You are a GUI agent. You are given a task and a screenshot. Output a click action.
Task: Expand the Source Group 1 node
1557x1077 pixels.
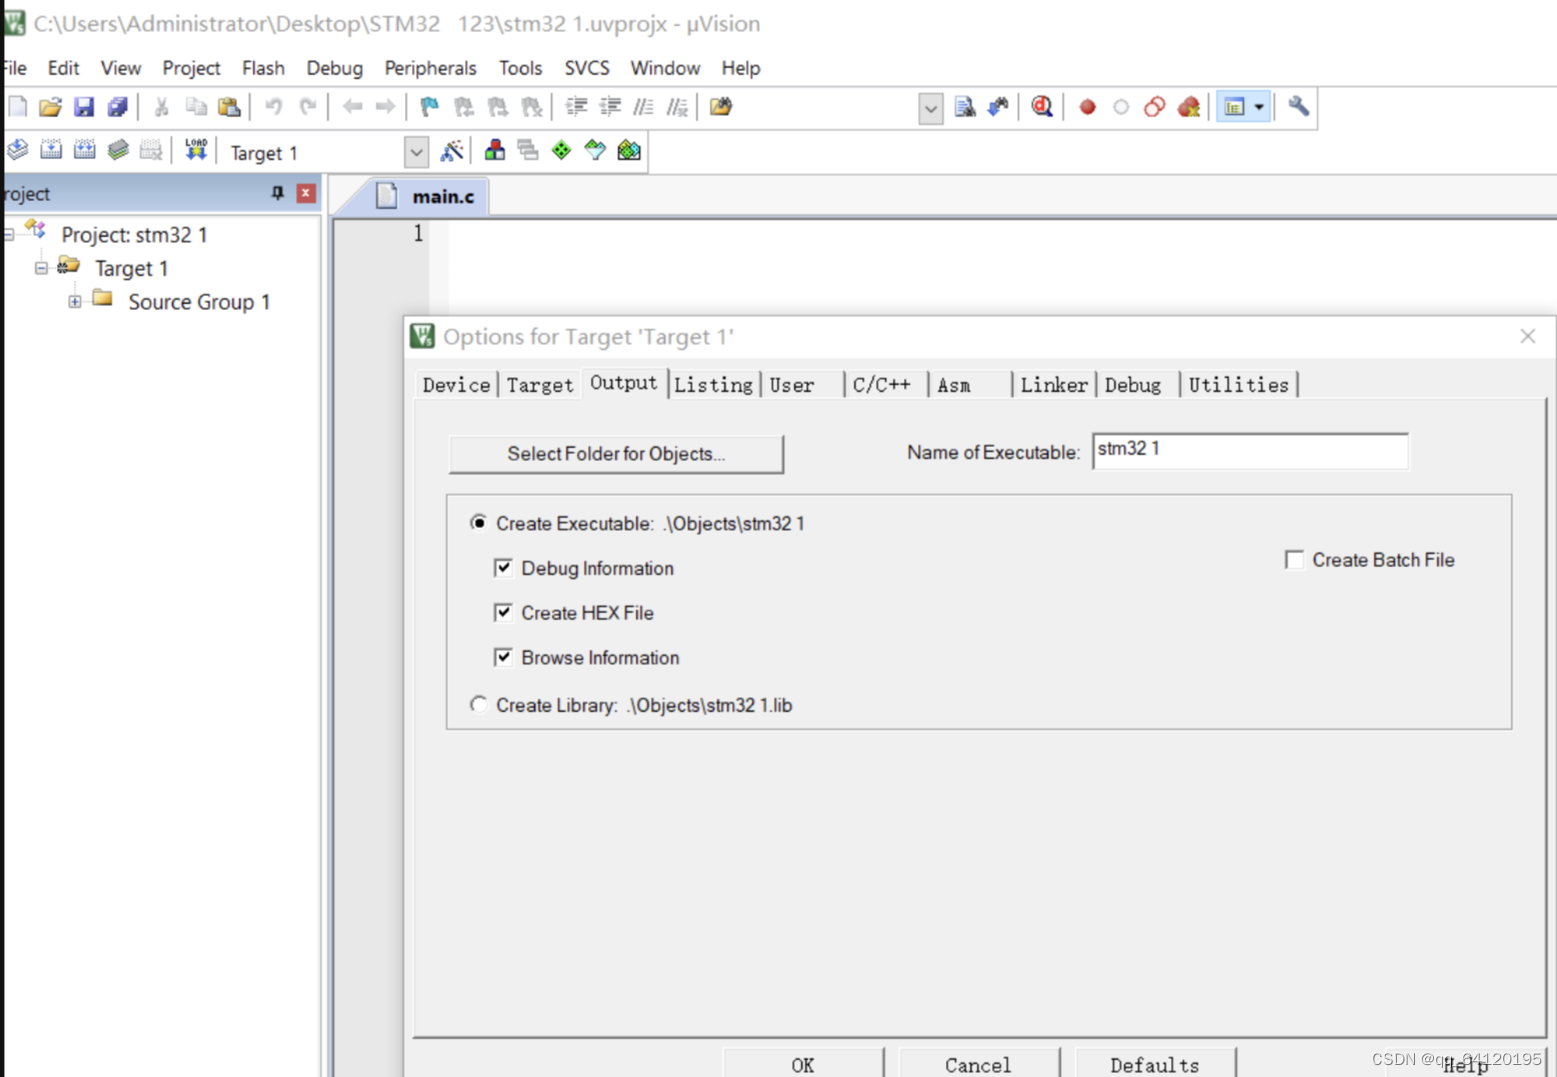[x=75, y=301]
